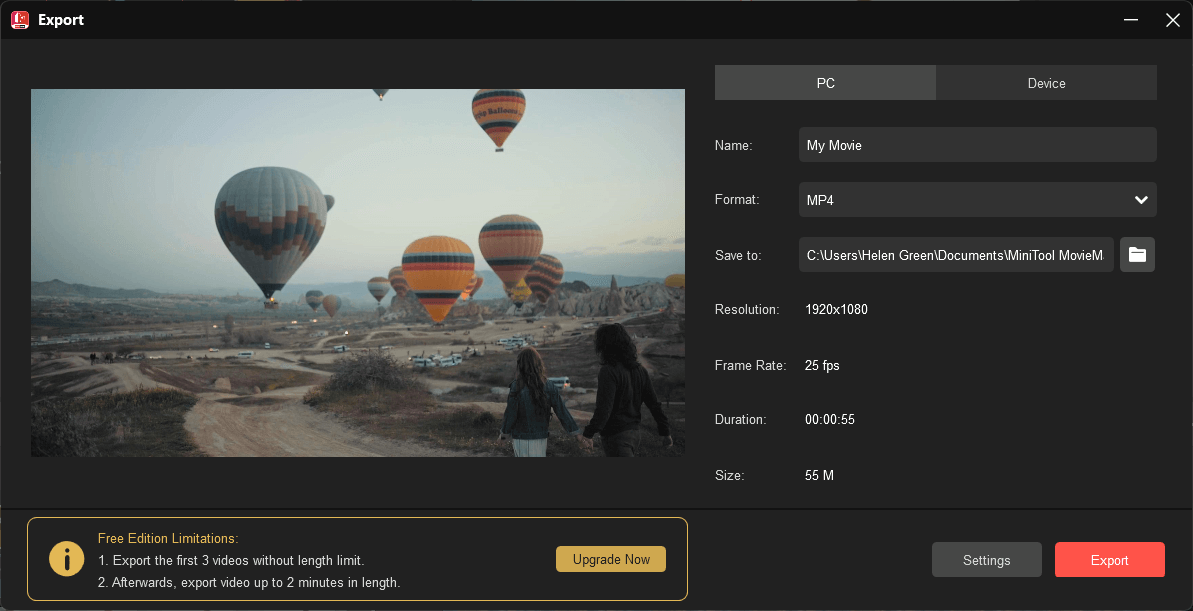Open the export Settings button

(x=987, y=560)
